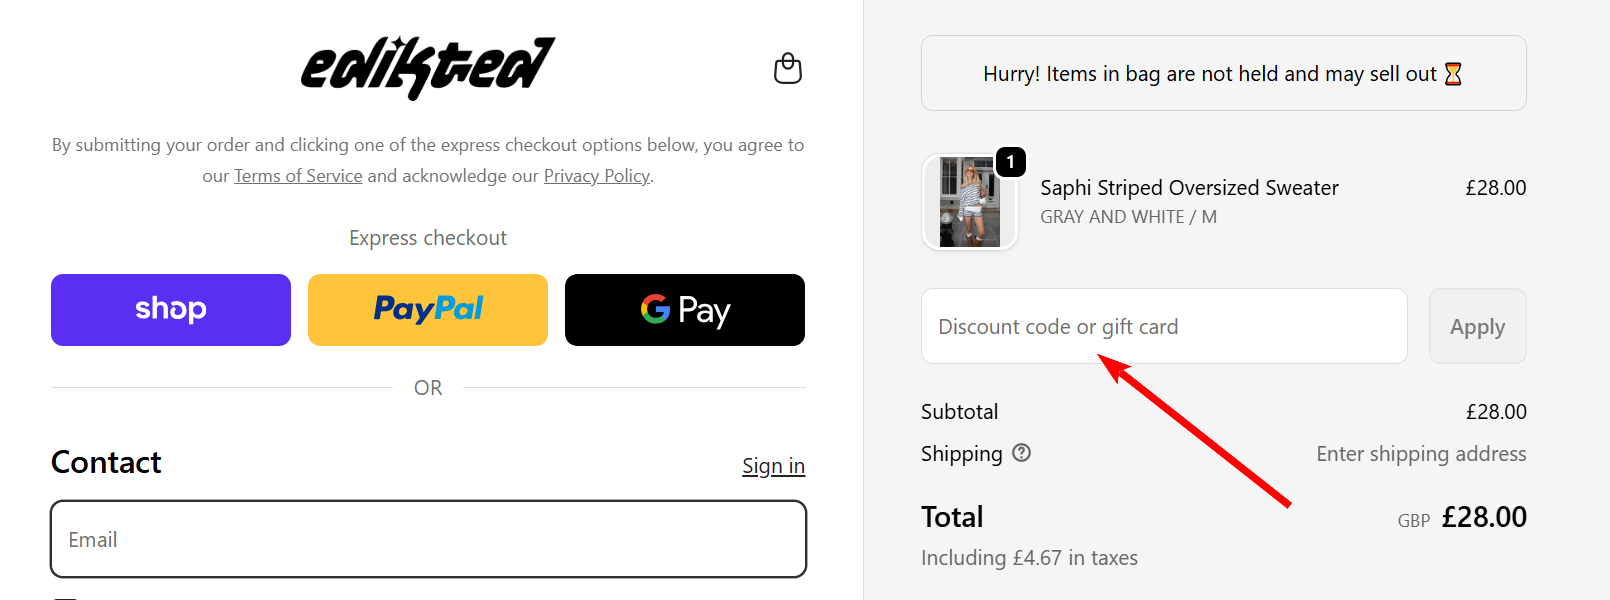This screenshot has width=1610, height=600.
Task: Focus the Email input field
Action: 428,539
